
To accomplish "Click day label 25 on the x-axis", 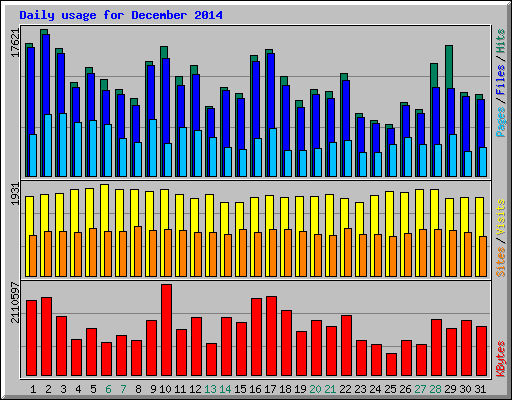I will click(390, 389).
